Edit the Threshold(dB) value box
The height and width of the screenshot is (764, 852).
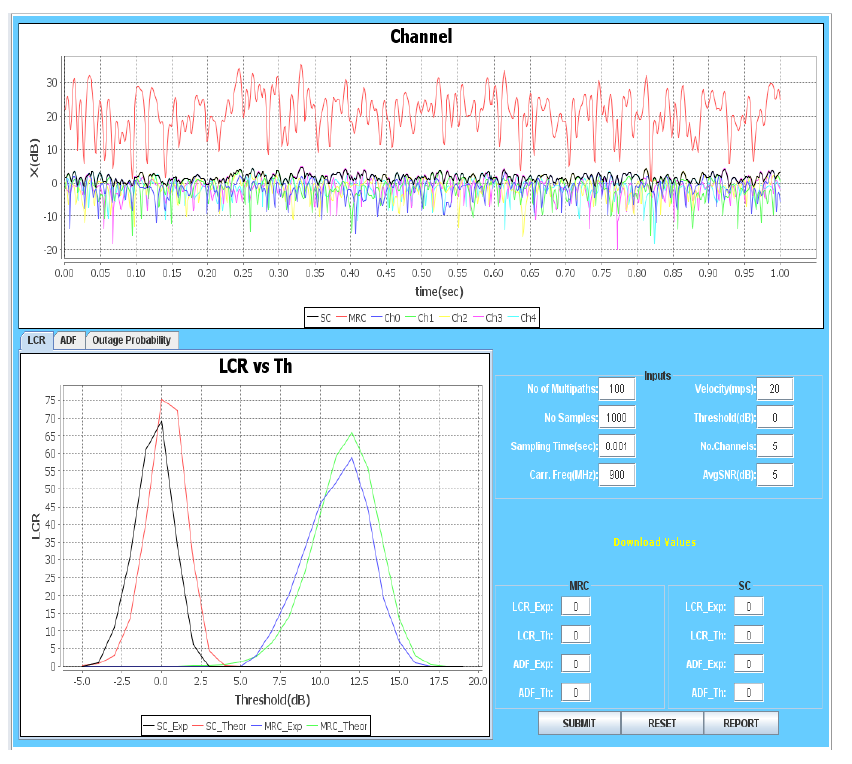tap(774, 418)
